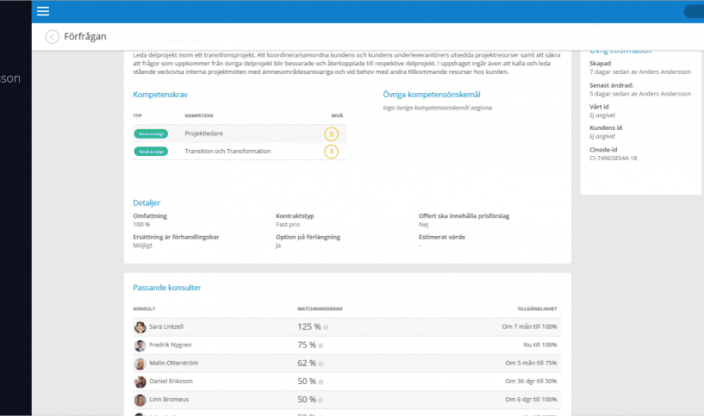704x416 pixels.
Task: Click green tag on Projektledare row
Action: [x=152, y=133]
